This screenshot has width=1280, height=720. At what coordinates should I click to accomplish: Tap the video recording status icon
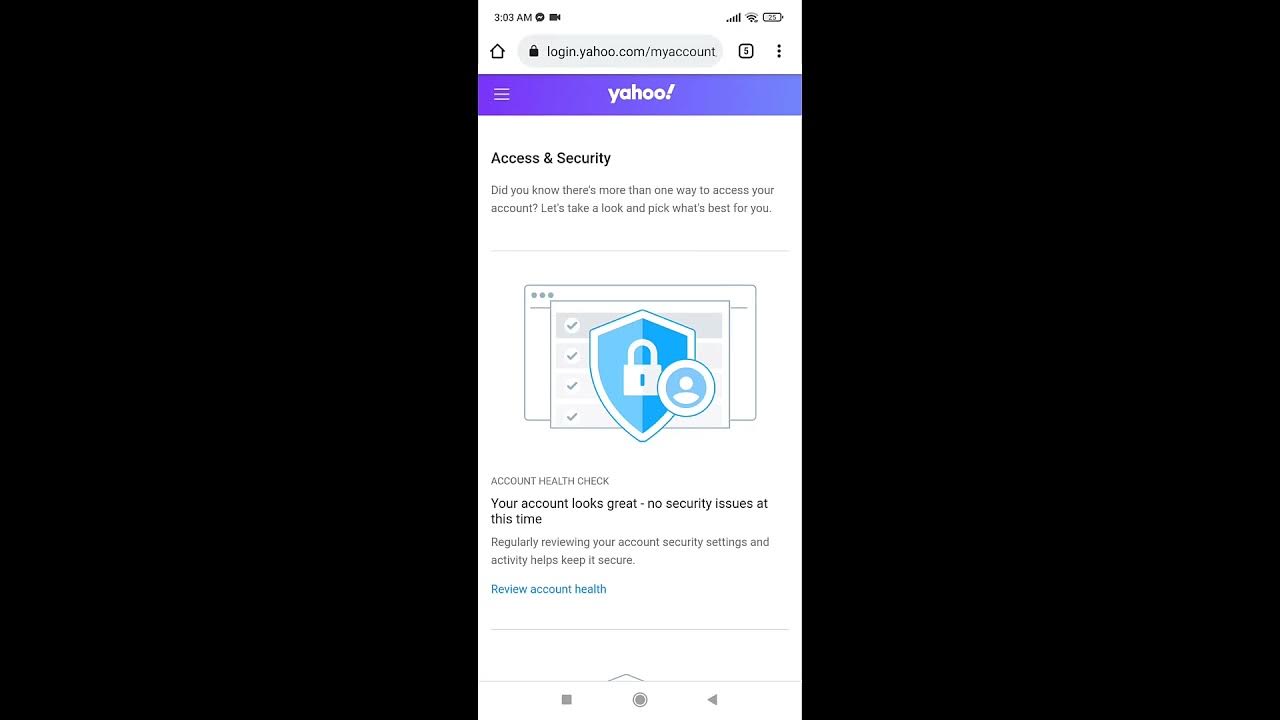[x=555, y=17]
